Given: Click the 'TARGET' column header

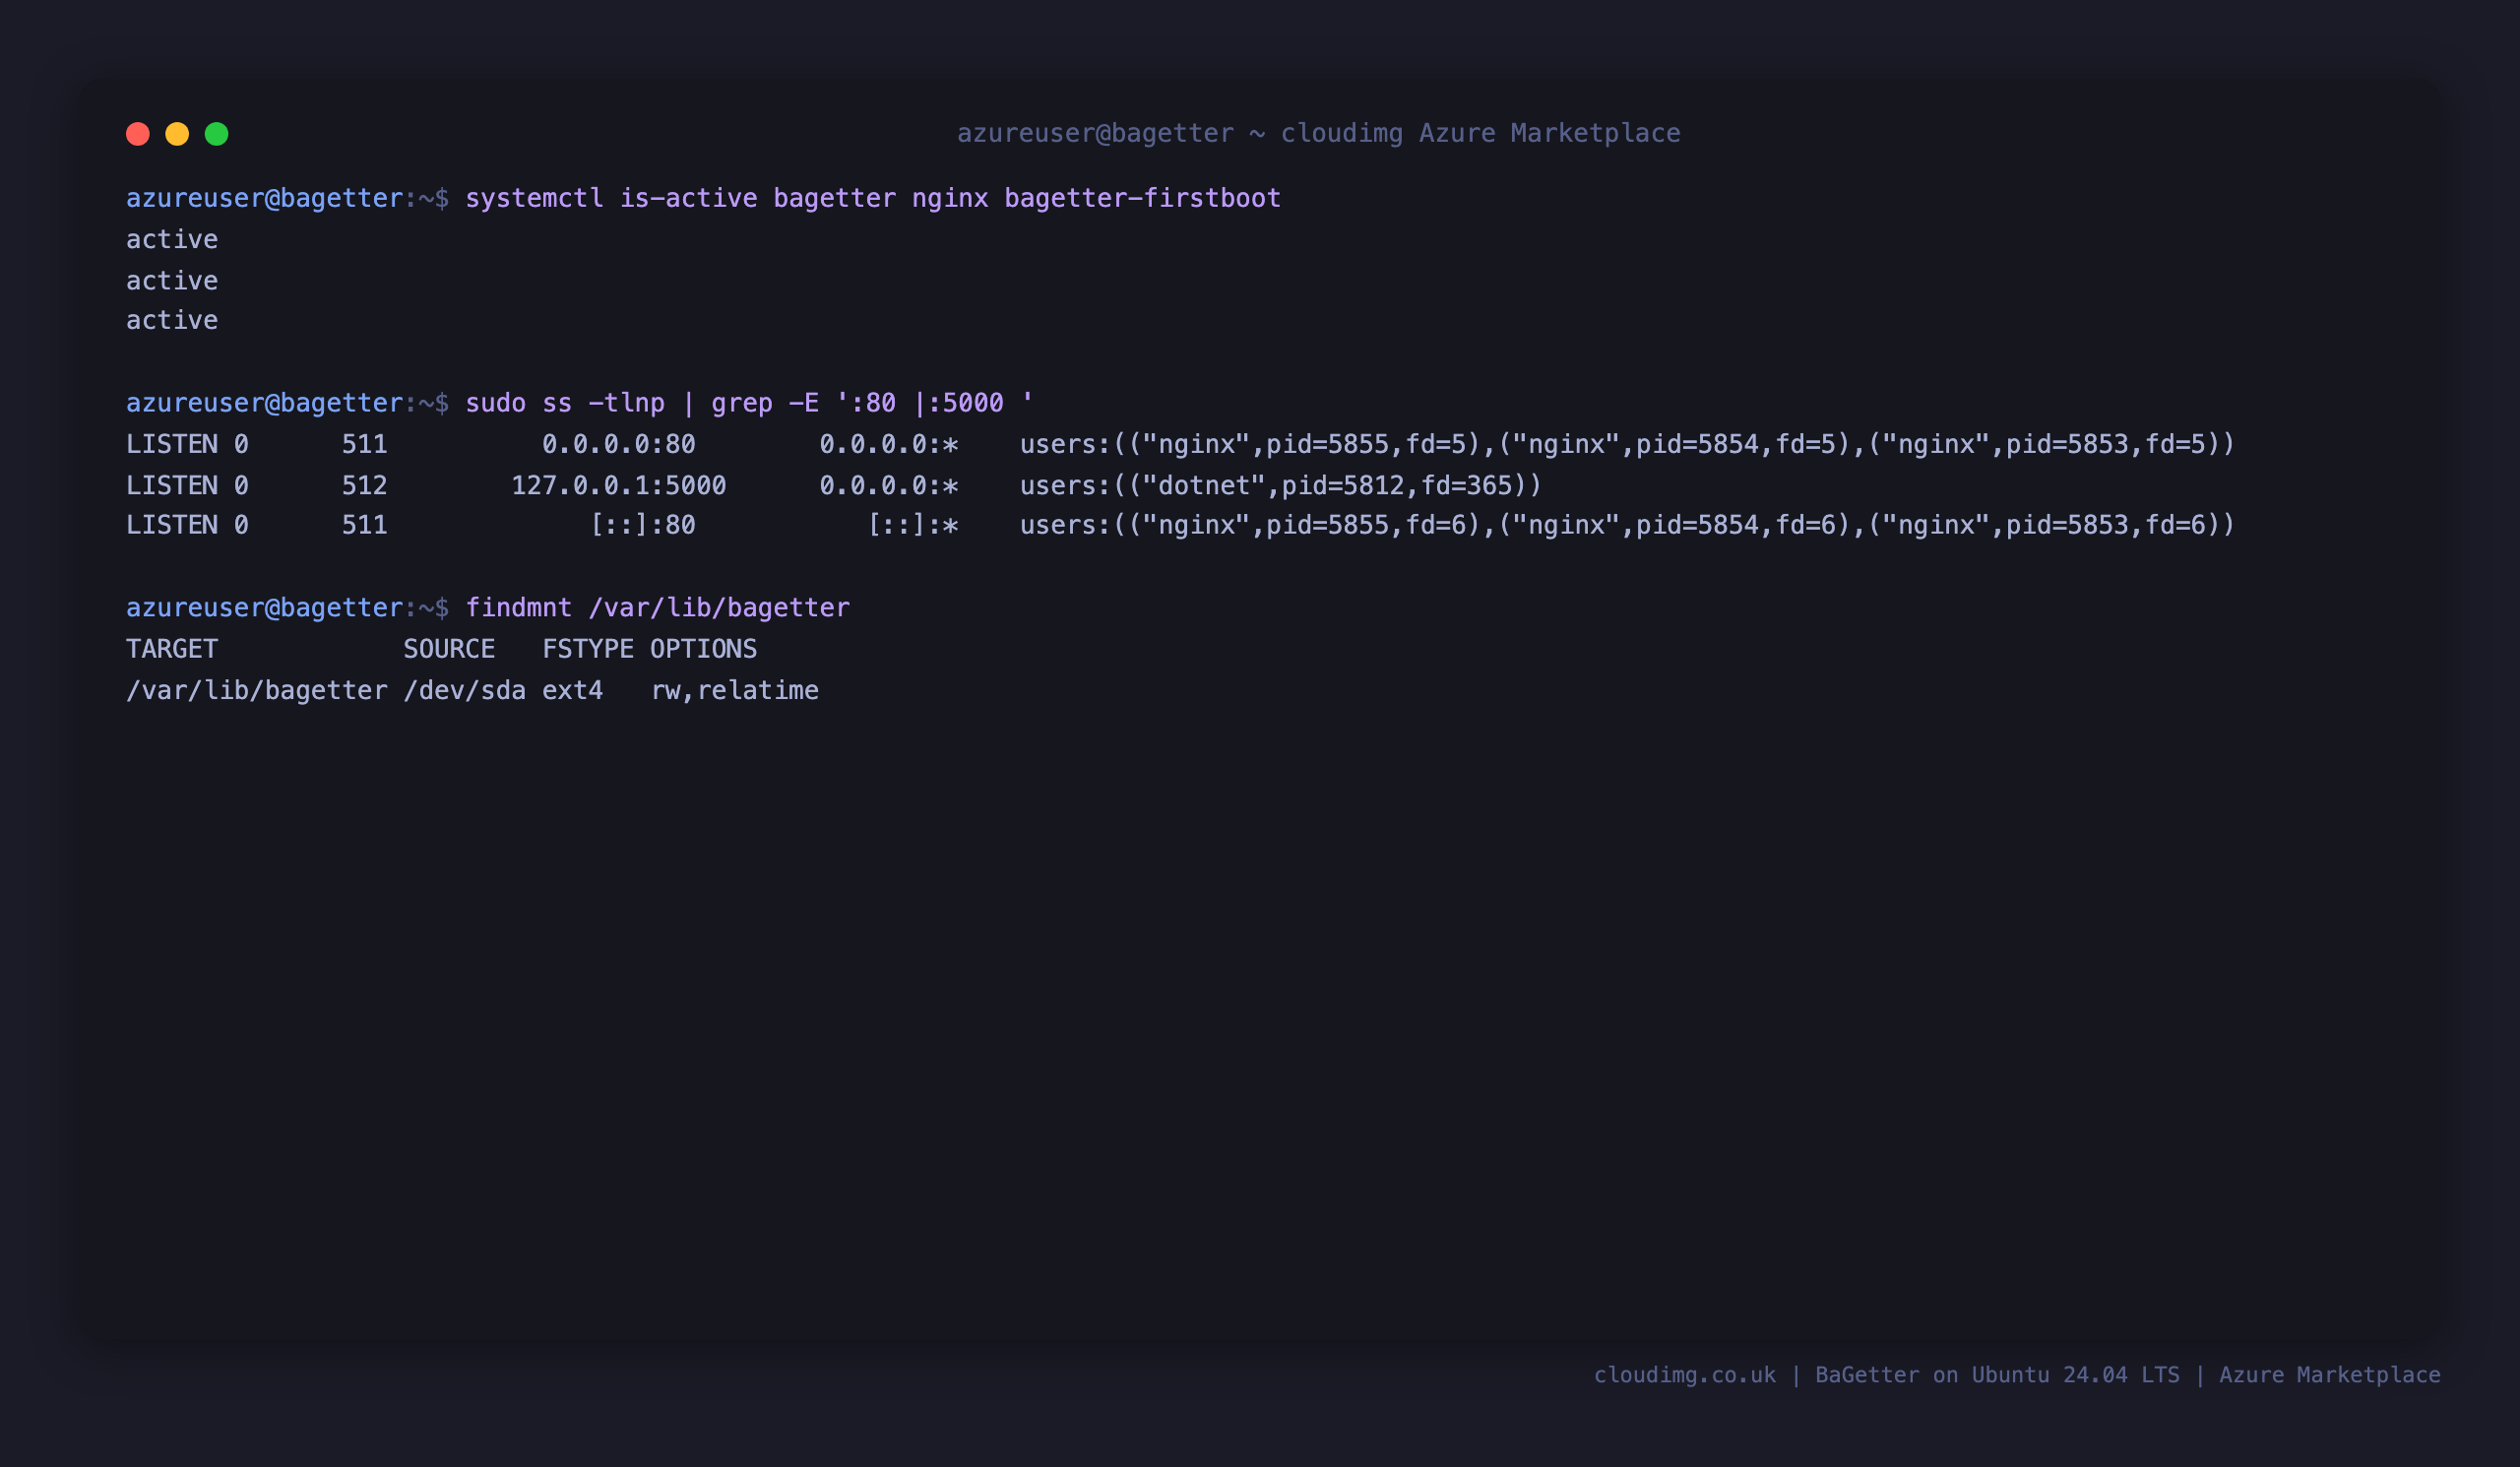Looking at the screenshot, I should (172, 649).
